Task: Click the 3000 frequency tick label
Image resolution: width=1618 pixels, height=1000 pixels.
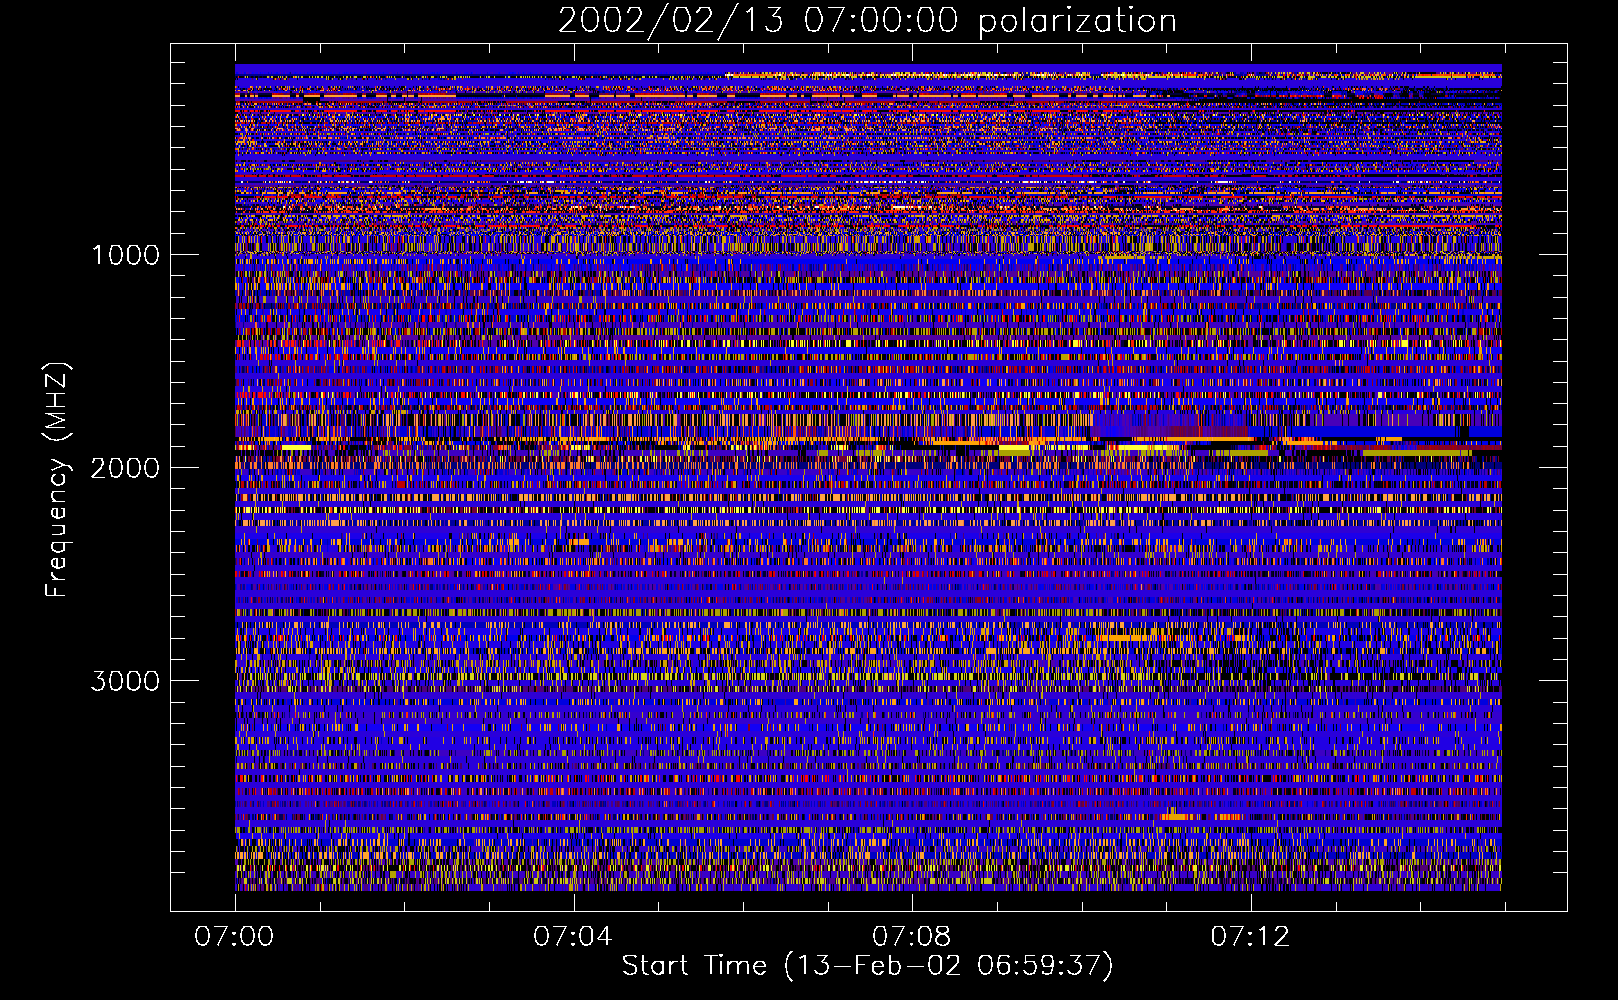Action: tap(125, 681)
